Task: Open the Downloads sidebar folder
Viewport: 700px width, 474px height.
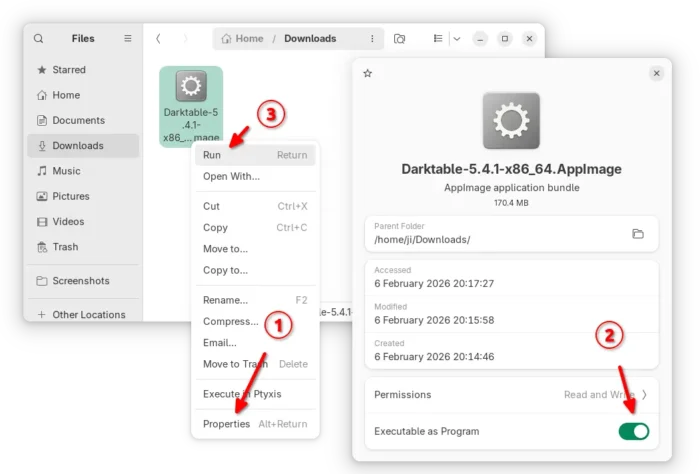Action: (x=78, y=146)
